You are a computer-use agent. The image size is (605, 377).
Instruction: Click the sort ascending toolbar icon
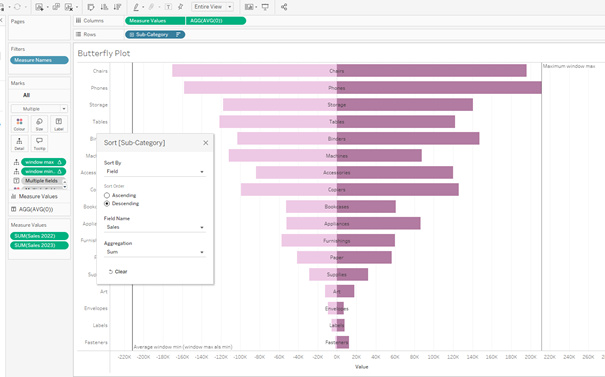[x=104, y=7]
